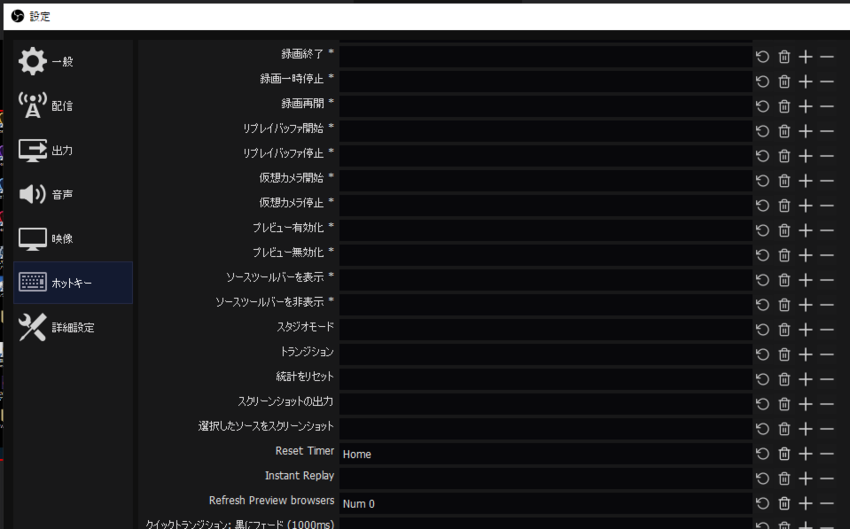This screenshot has width=850, height=529.
Task: Remove the 仮想カメラ停止 hotkey row via minus
Action: click(827, 205)
